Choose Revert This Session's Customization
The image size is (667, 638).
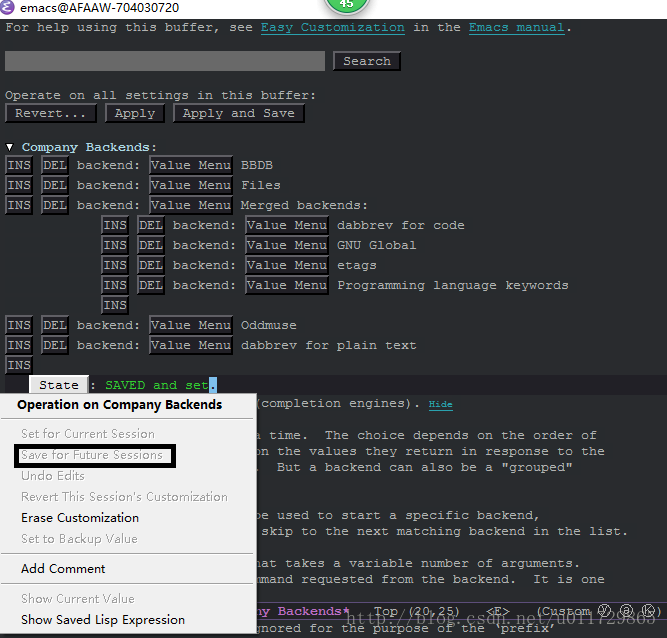125,497
